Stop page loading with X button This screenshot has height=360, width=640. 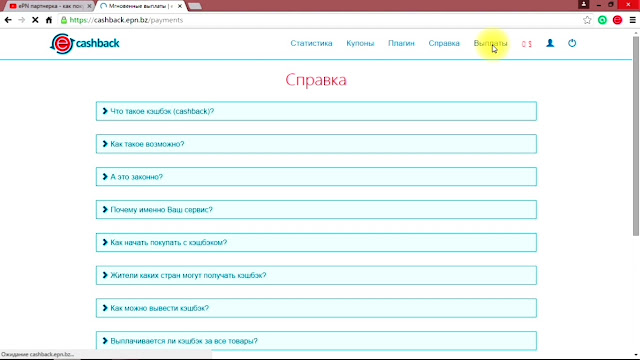tap(35, 20)
